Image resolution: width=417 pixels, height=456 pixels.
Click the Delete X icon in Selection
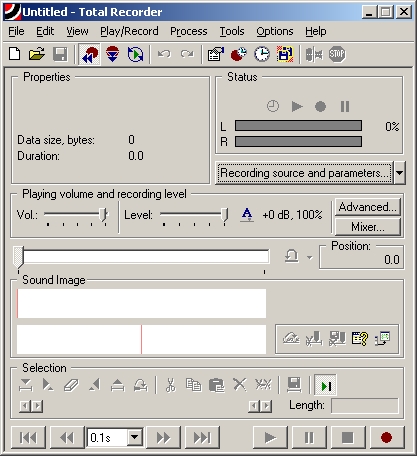tap(240, 385)
